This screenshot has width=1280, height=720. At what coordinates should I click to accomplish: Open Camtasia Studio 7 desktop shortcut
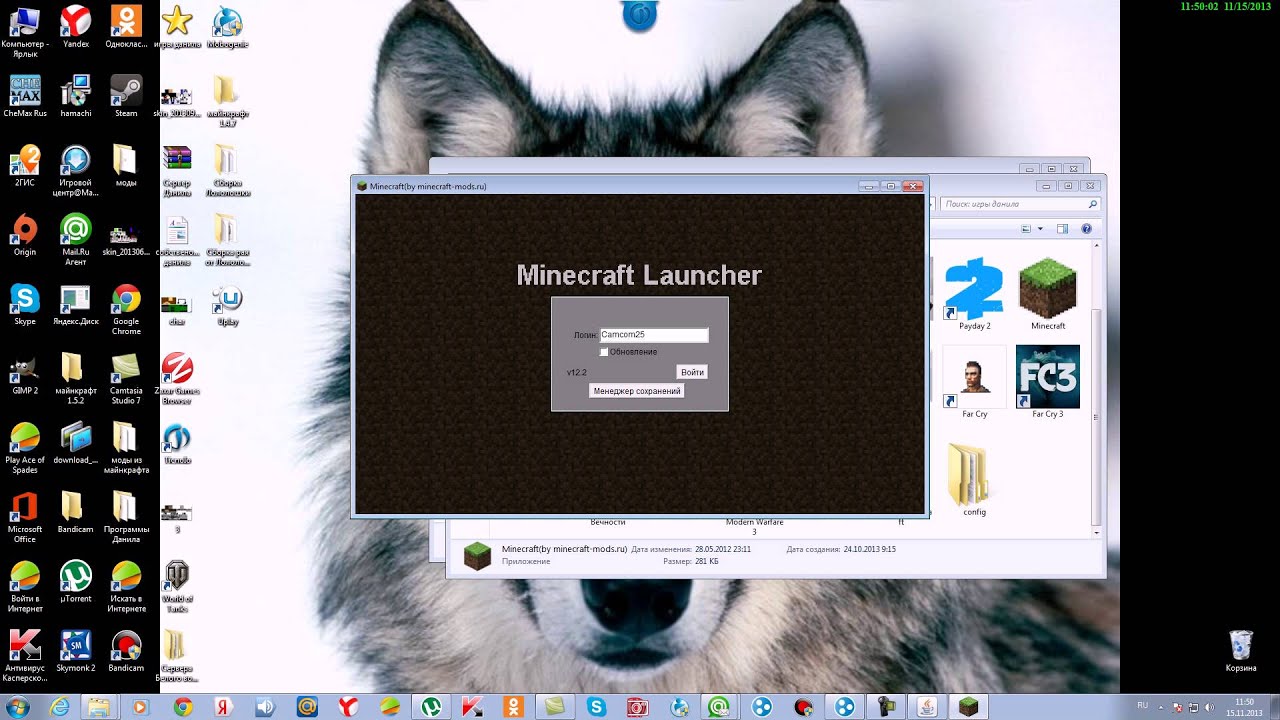pyautogui.click(x=126, y=378)
